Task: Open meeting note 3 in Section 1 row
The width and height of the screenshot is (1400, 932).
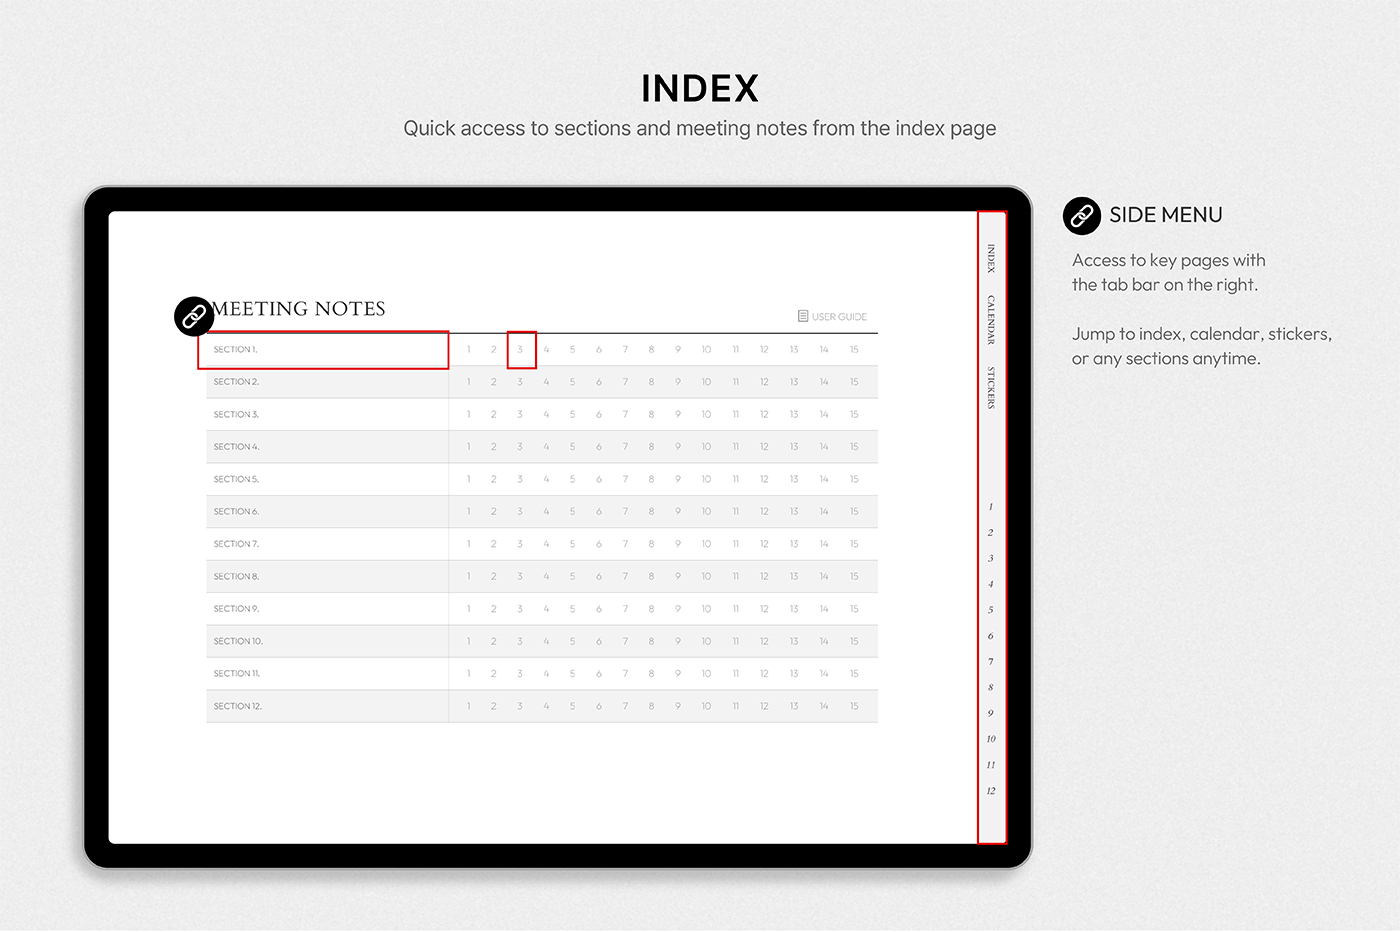Action: point(521,350)
